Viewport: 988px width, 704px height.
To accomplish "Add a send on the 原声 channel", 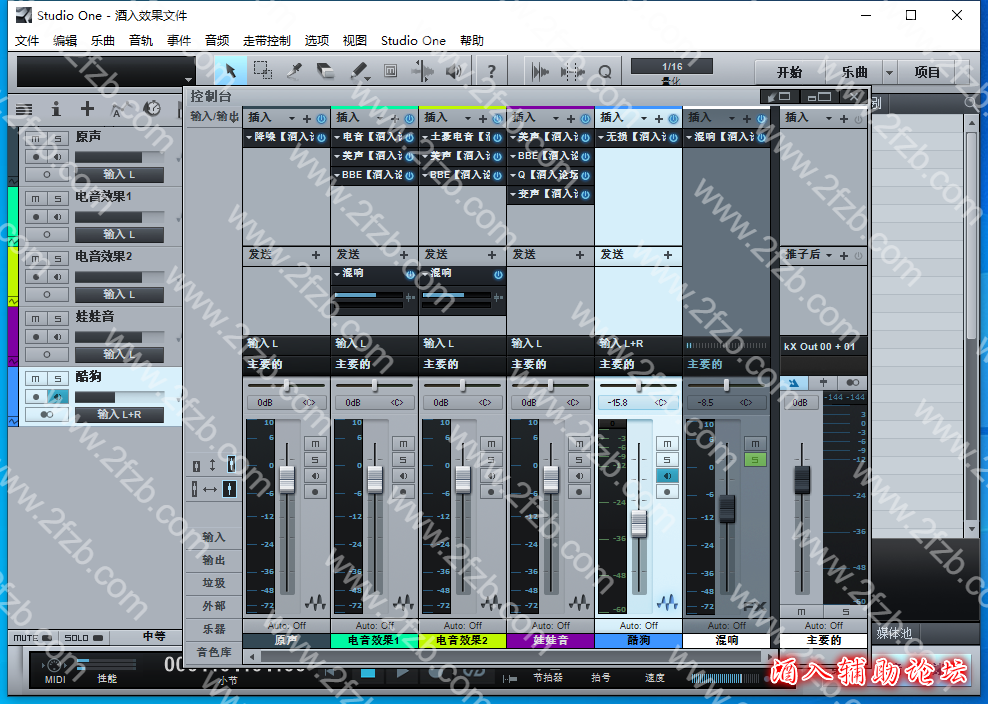I will [316, 255].
